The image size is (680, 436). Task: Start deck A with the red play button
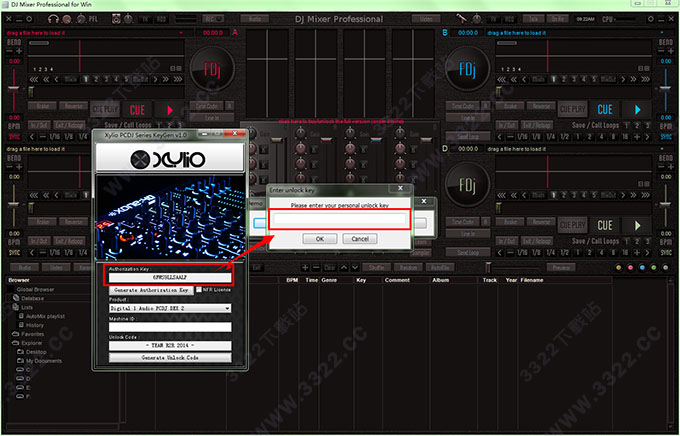click(170, 110)
